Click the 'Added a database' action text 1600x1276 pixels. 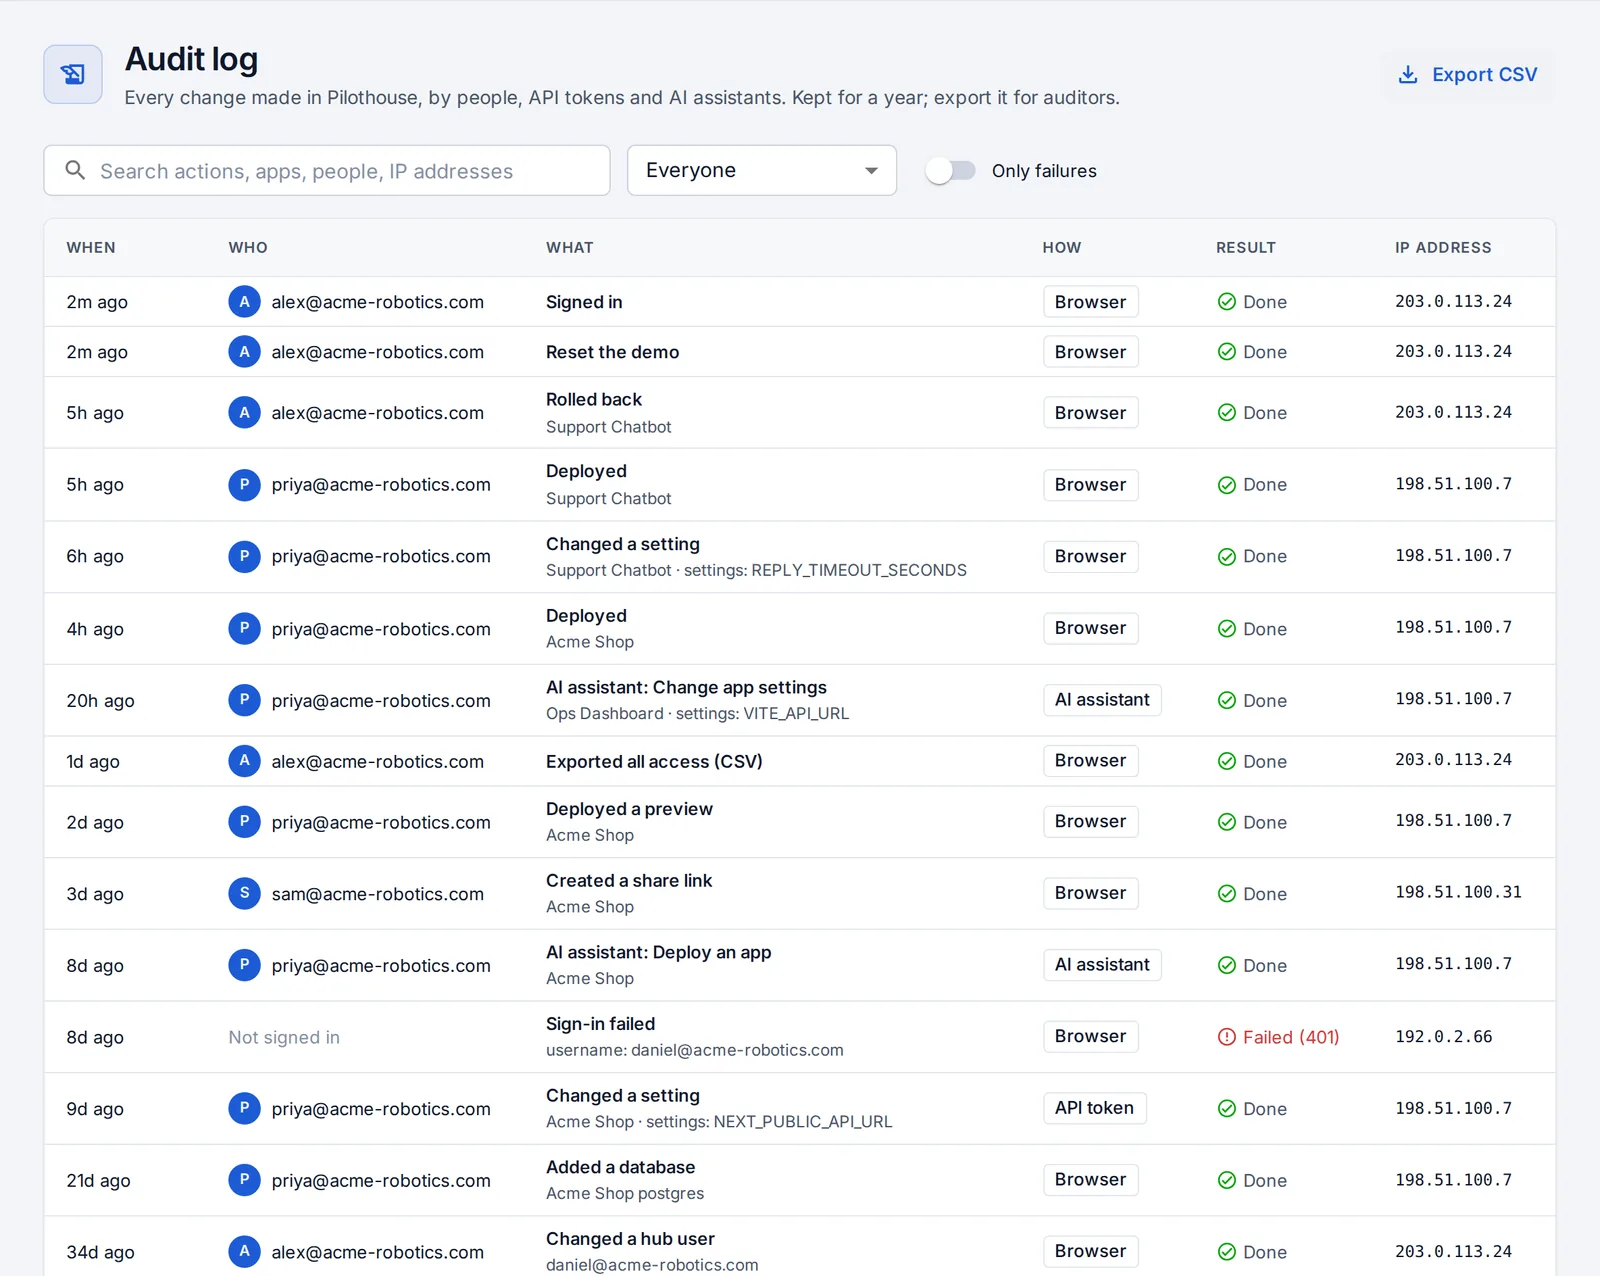[x=620, y=1167]
